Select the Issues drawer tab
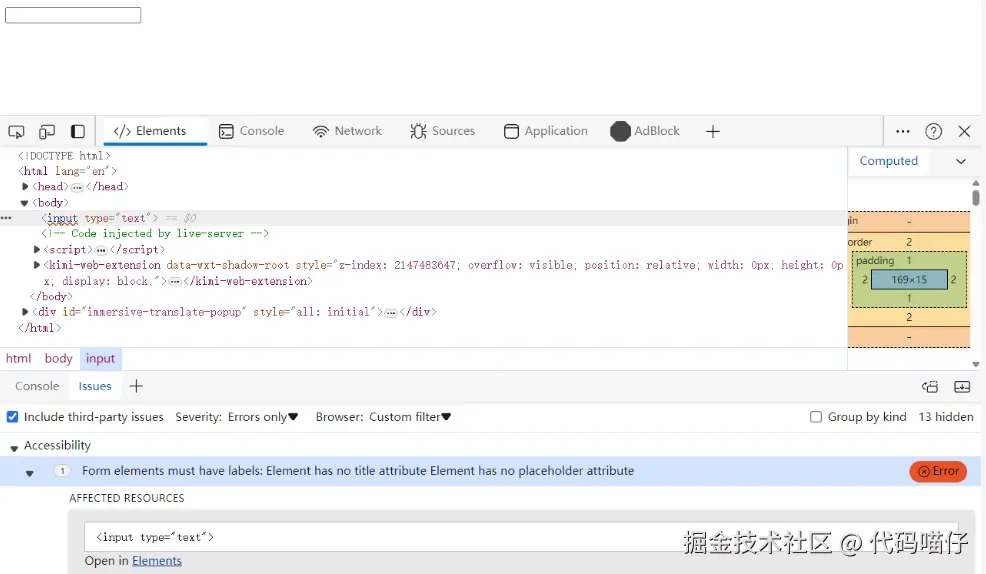Screen dimensions: 986x574 95,386
